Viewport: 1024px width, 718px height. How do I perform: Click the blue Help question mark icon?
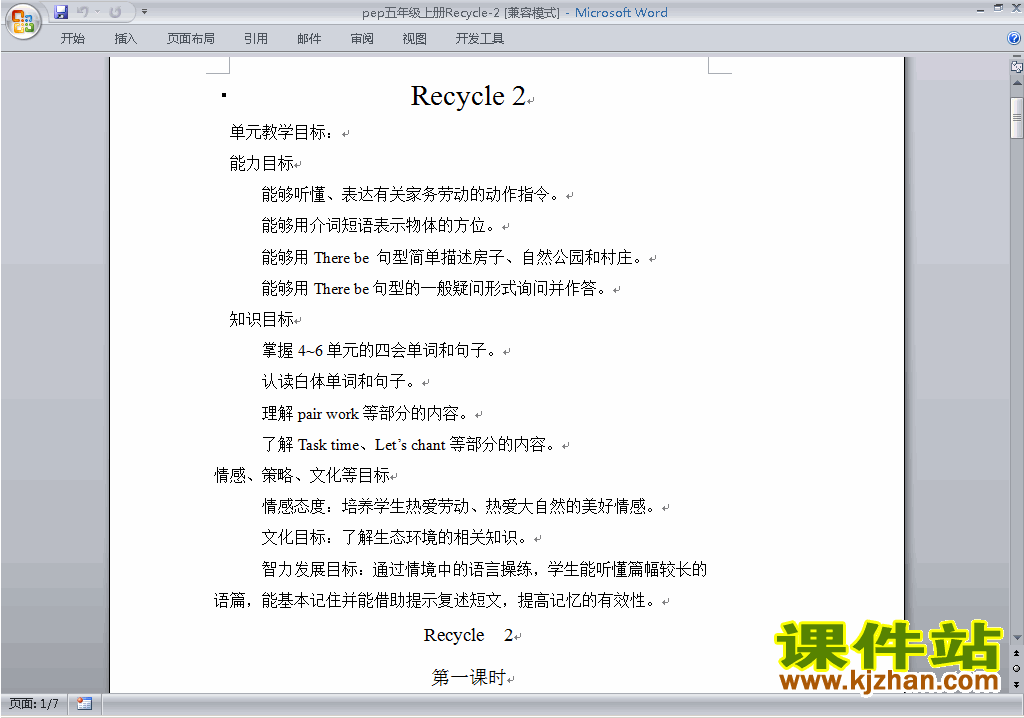coord(1014,39)
